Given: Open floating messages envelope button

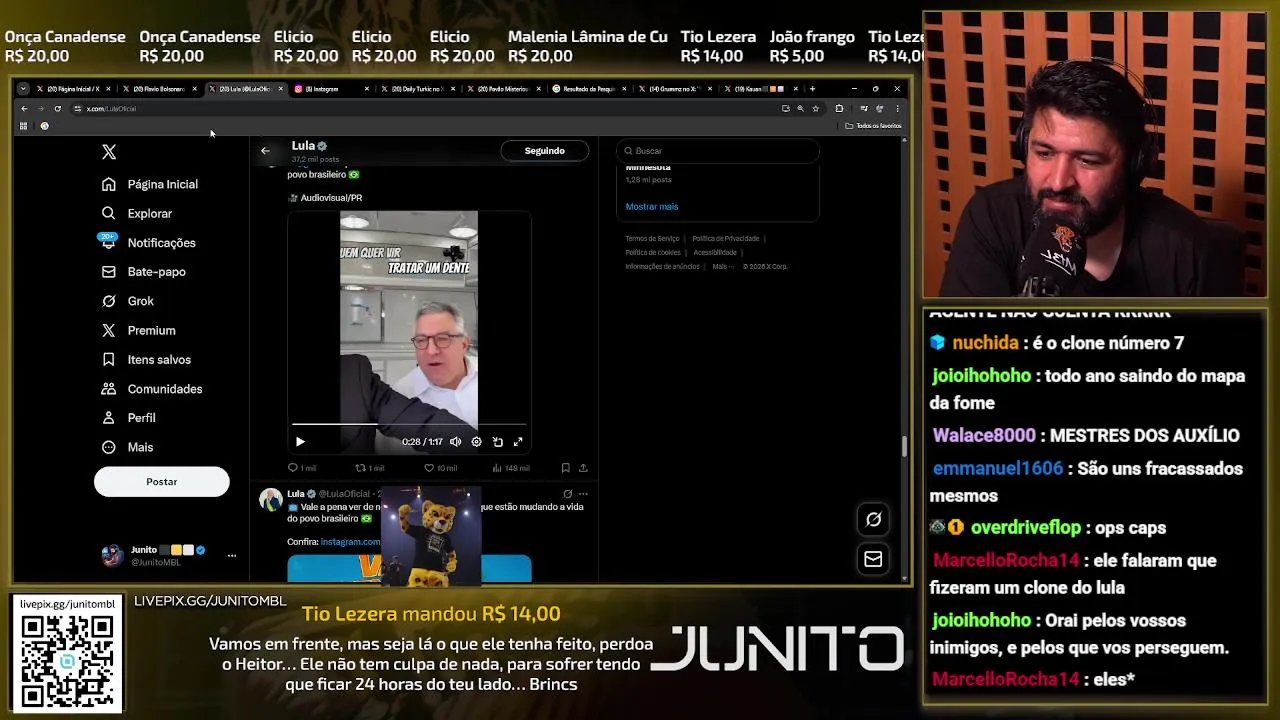Looking at the screenshot, I should click(x=873, y=560).
